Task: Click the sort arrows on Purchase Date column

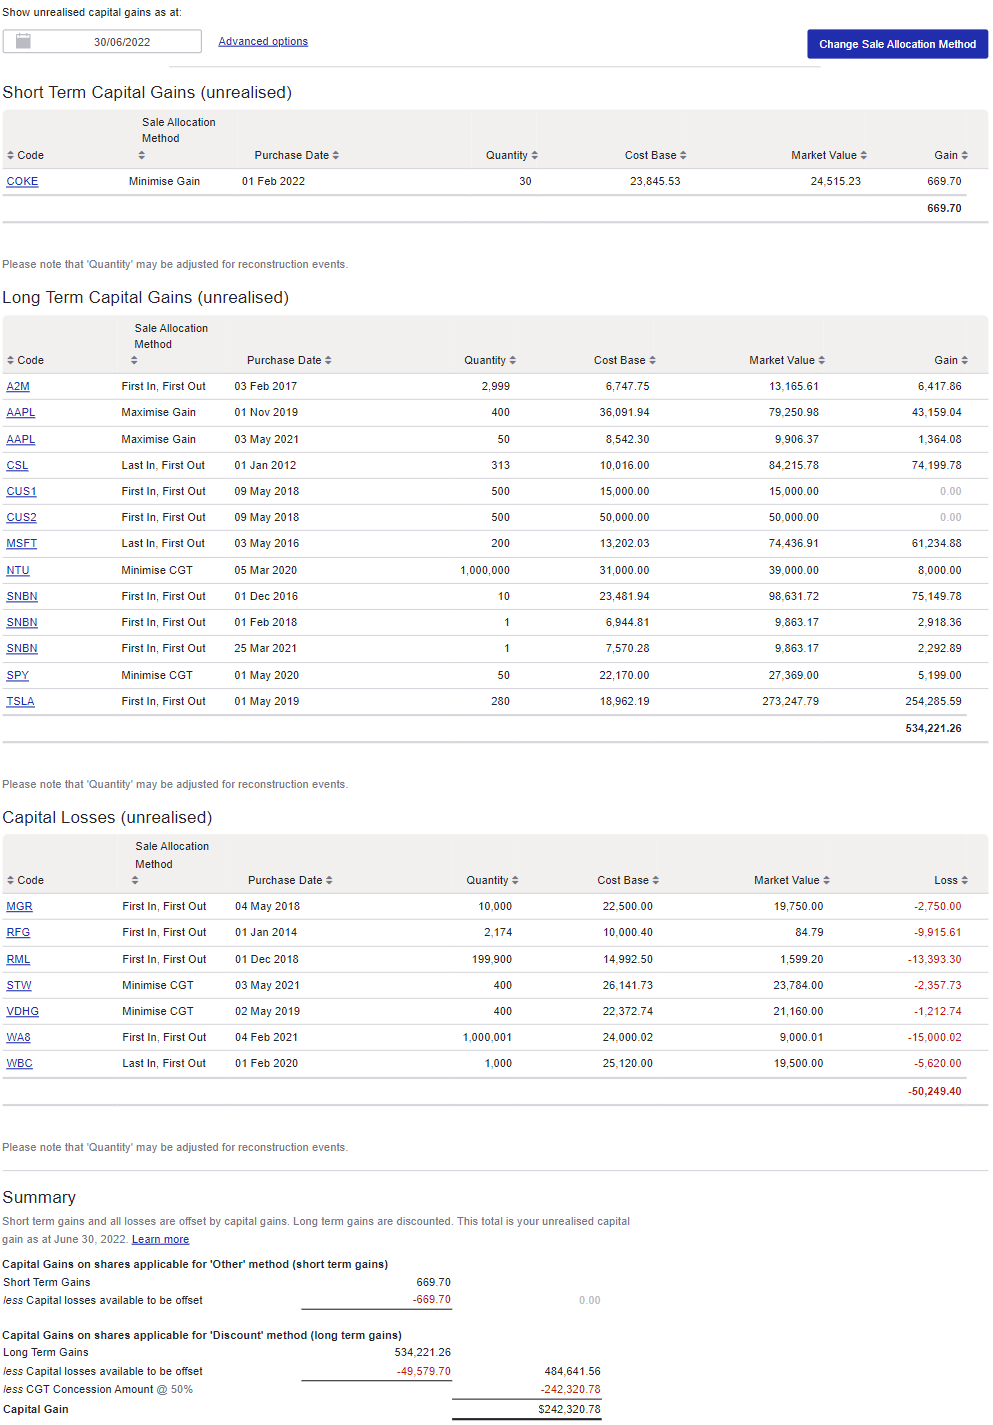Action: coord(336,155)
